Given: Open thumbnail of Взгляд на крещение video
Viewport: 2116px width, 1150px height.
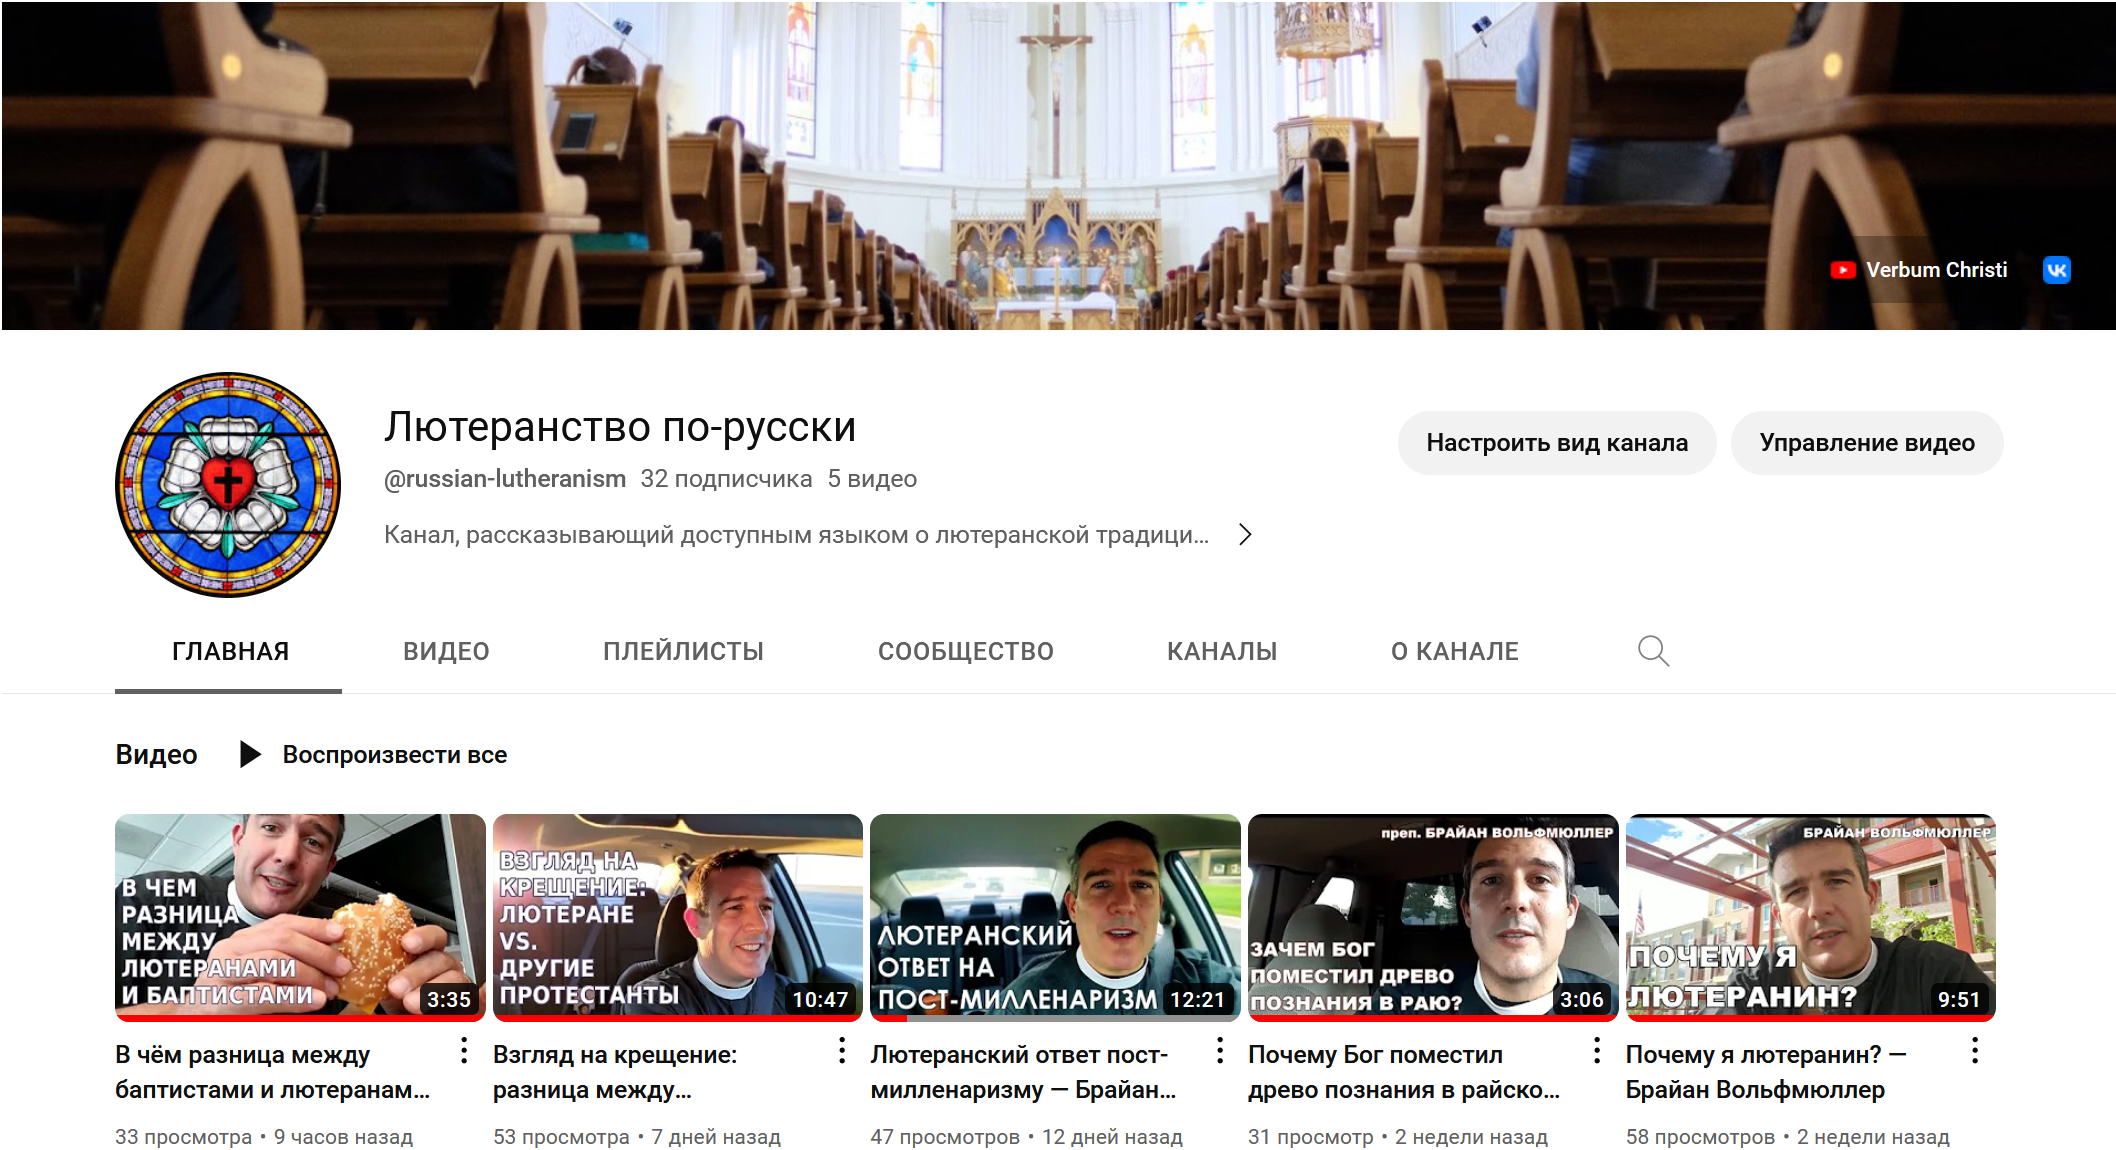Looking at the screenshot, I should 677,917.
